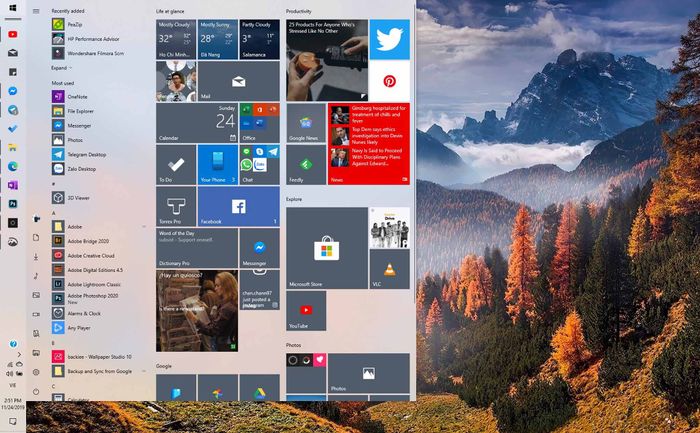The image size is (700, 433).
Task: Open the Mail tile
Action: click(x=238, y=81)
